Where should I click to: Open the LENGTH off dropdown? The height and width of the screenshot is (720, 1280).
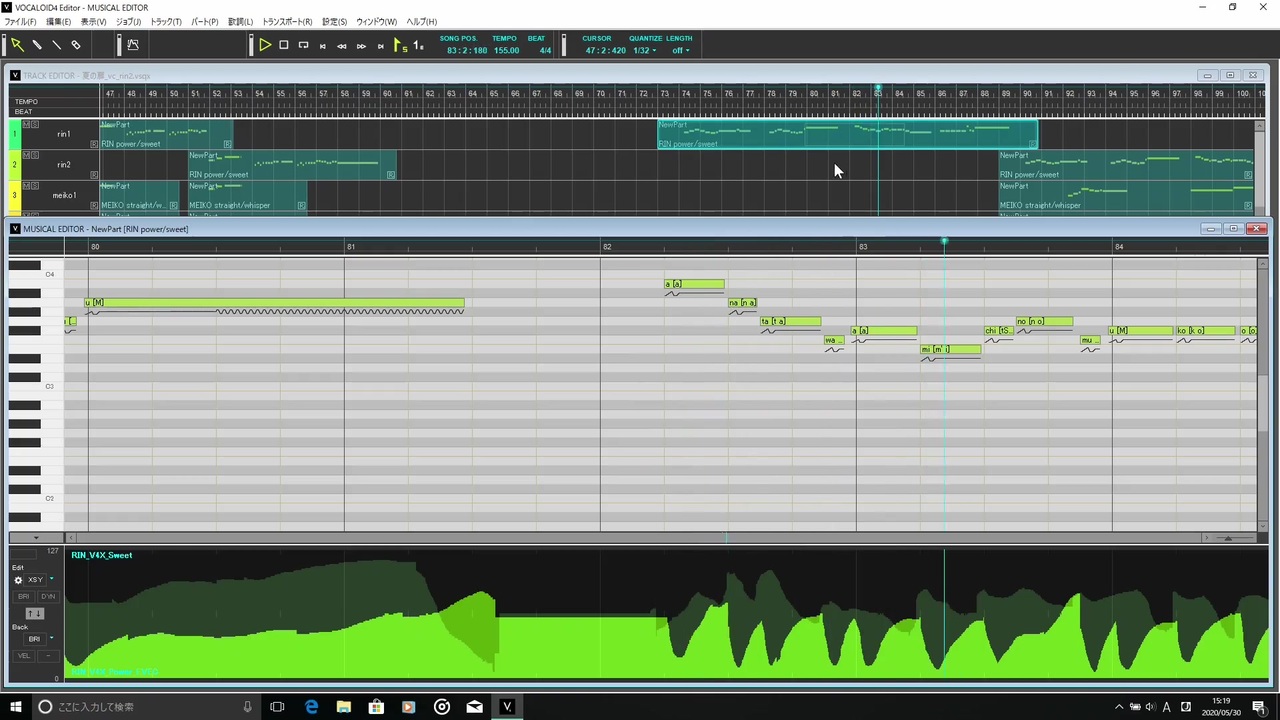680,50
